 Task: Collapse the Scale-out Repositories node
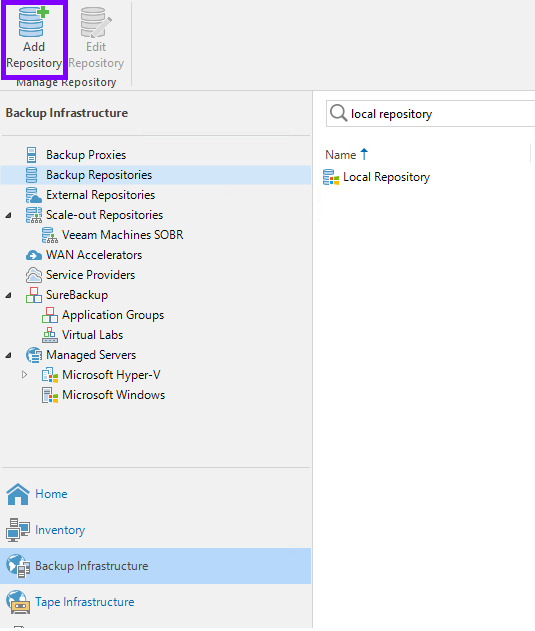pos(8,215)
